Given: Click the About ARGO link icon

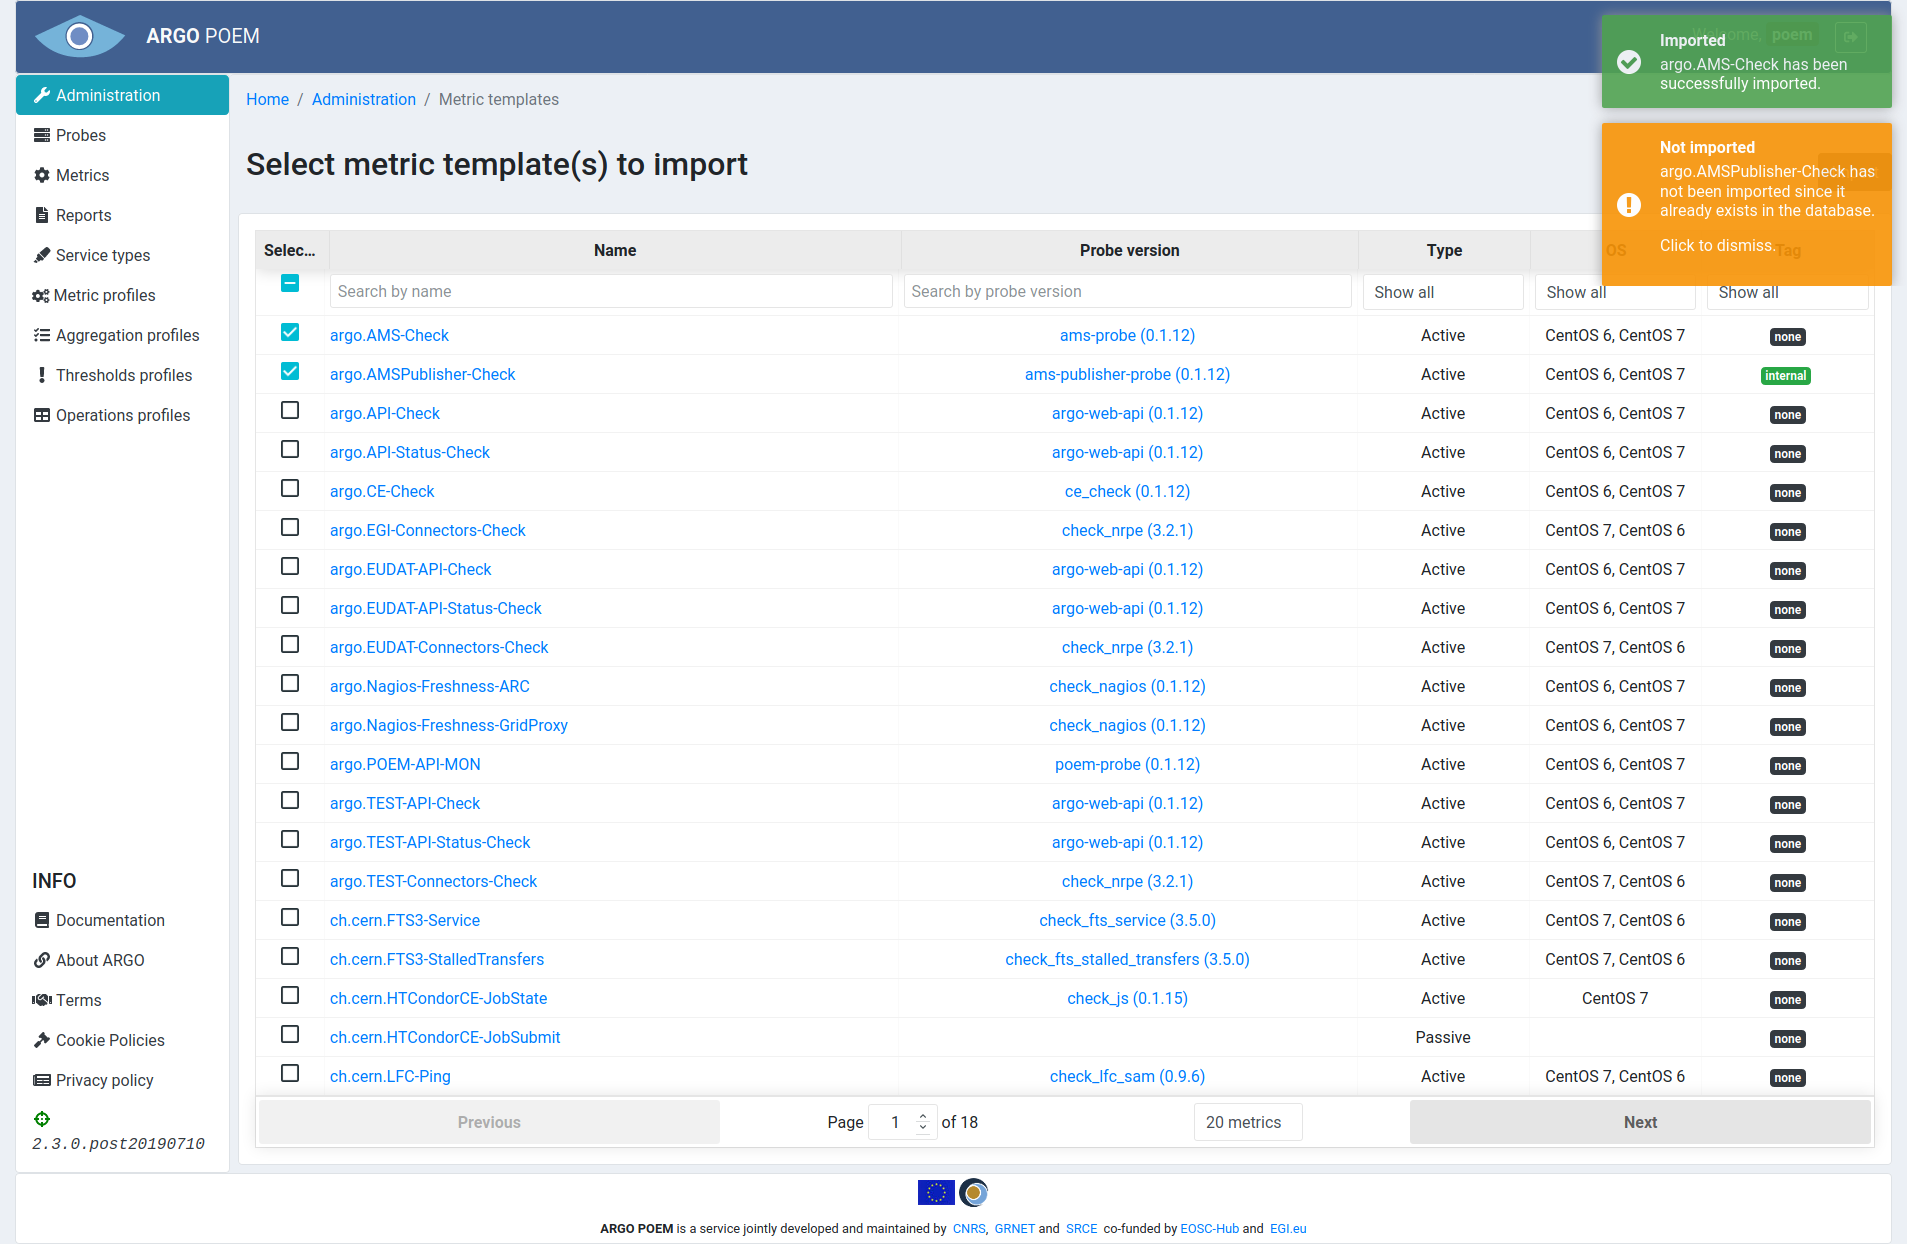Looking at the screenshot, I should click(42, 960).
